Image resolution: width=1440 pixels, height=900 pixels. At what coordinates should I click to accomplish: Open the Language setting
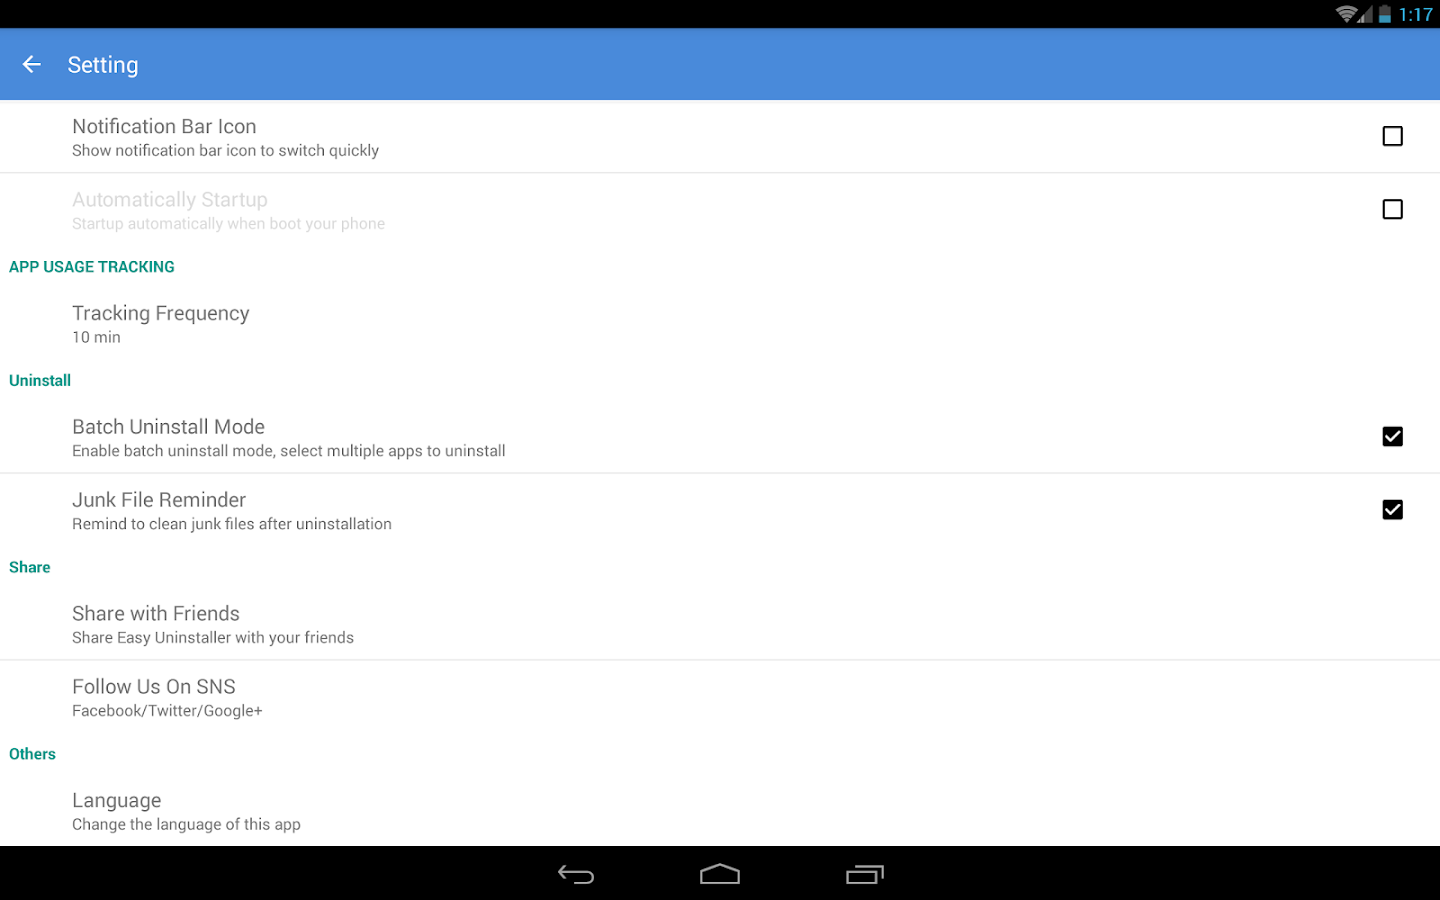[720, 811]
